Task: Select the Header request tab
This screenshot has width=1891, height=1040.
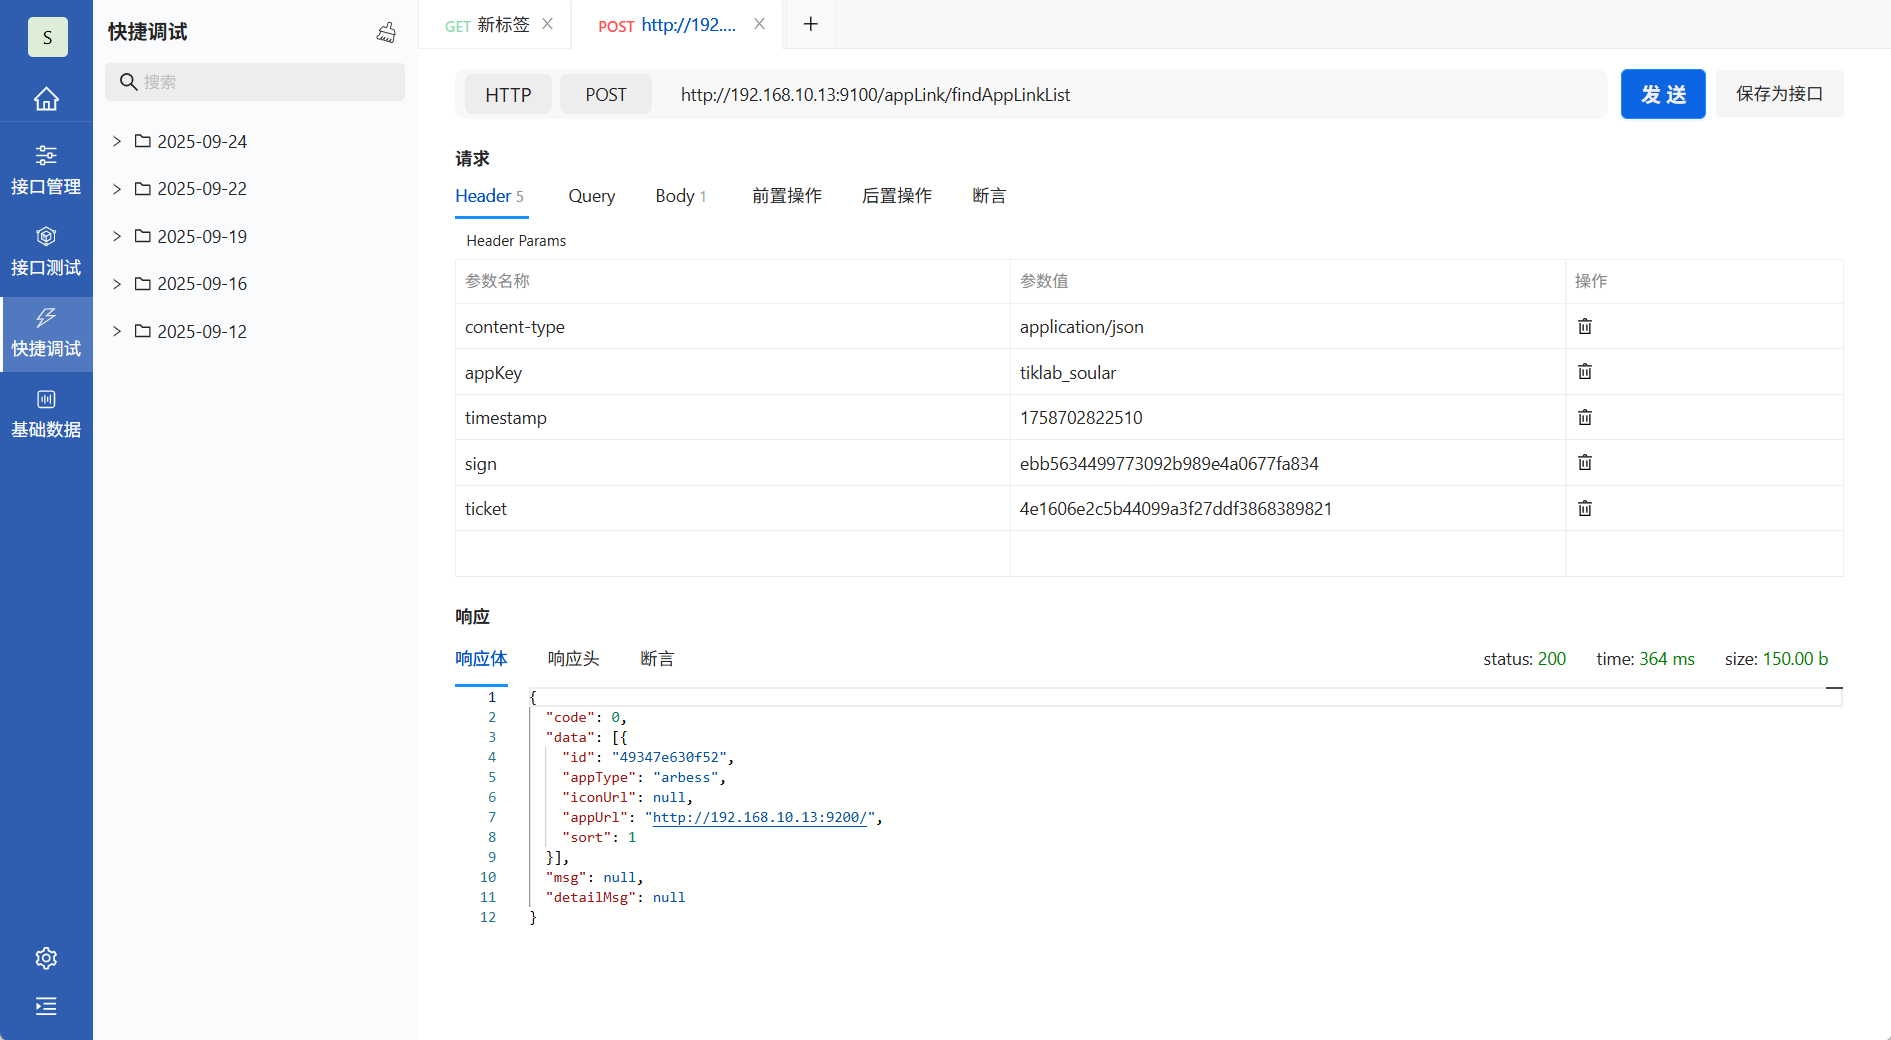Action: pyautogui.click(x=490, y=196)
